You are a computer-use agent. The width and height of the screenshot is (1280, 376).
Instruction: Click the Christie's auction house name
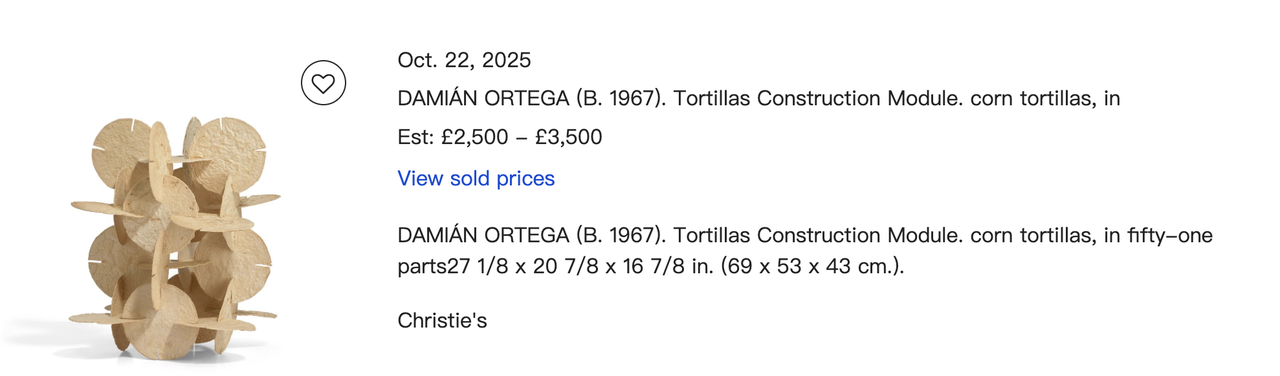[442, 321]
